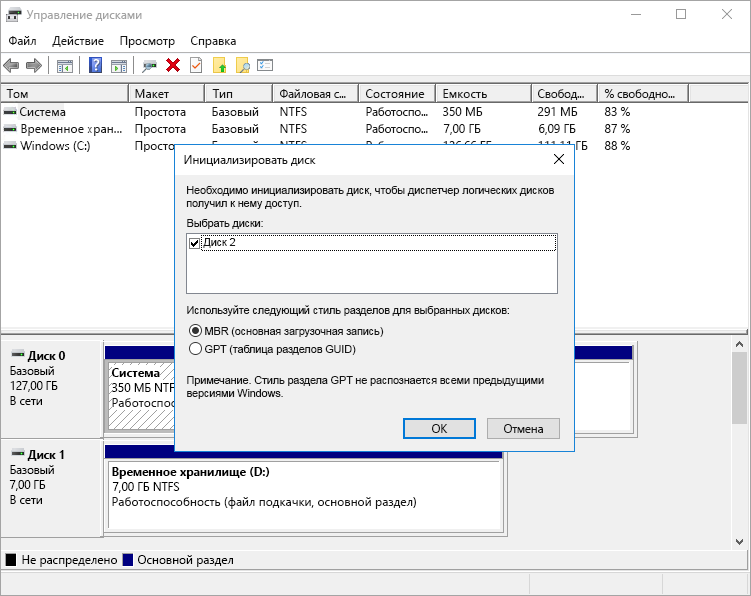Sort by the Тип column header
Viewport: 751px width, 596px height.
click(x=239, y=93)
